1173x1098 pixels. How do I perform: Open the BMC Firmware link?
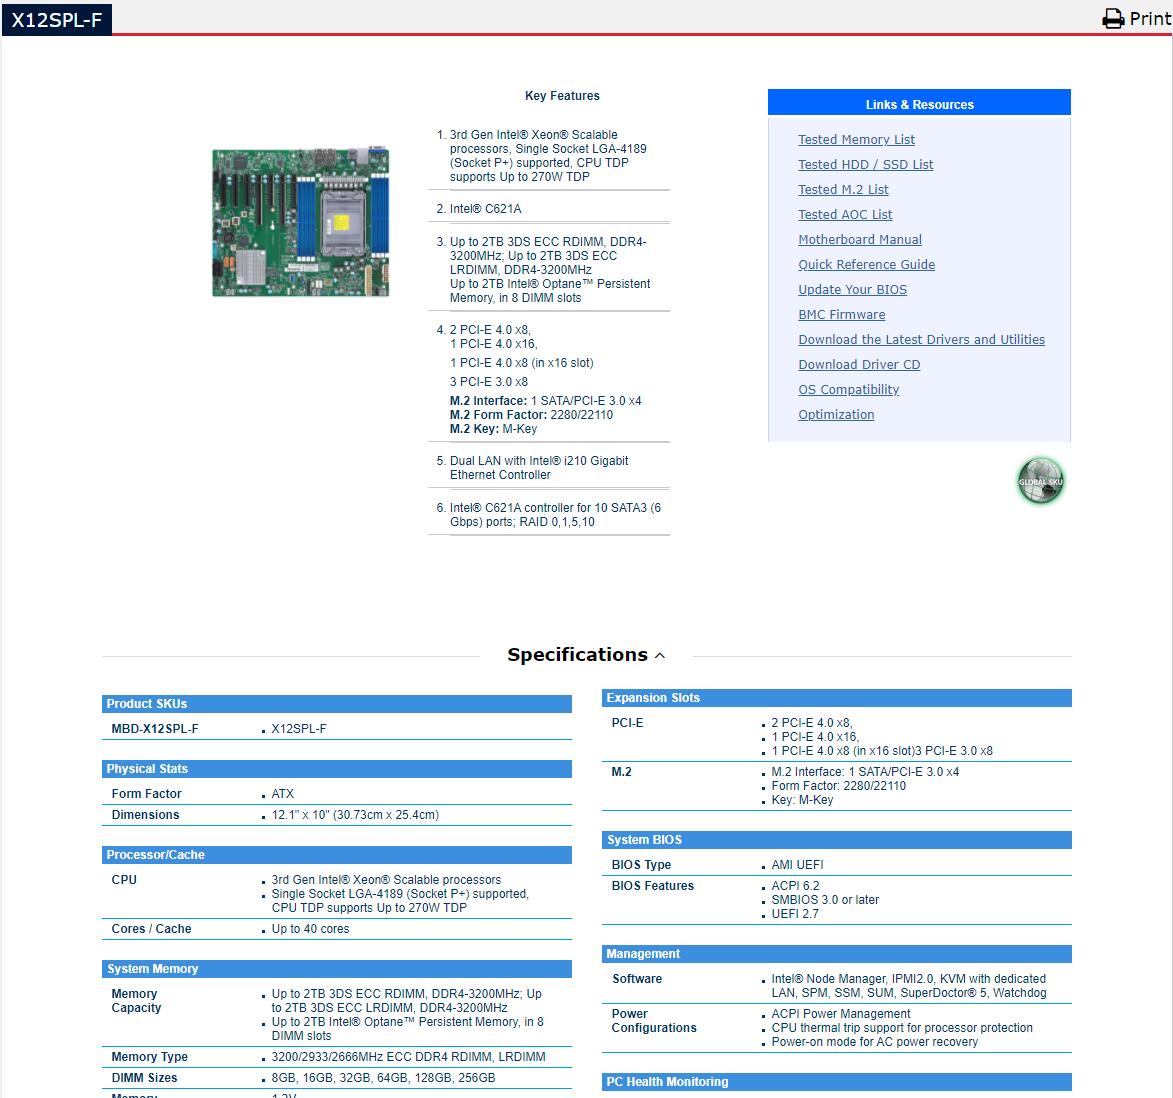coord(841,315)
